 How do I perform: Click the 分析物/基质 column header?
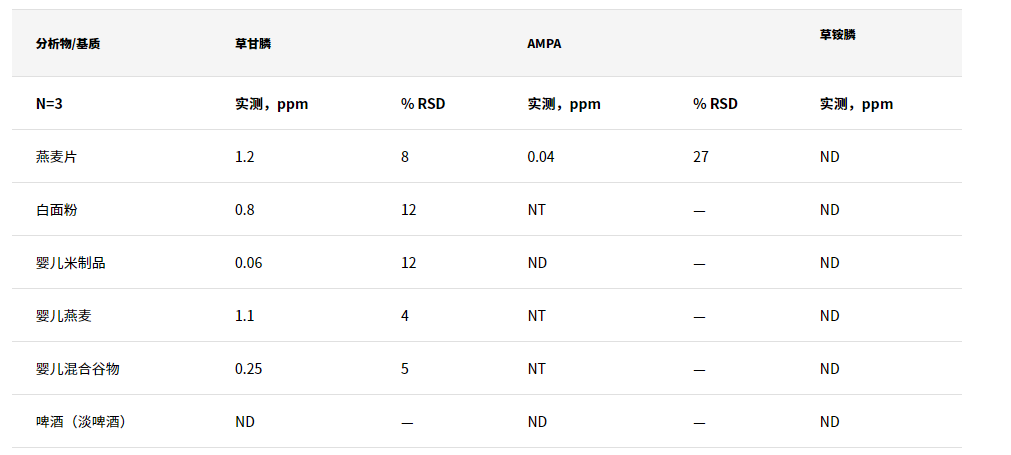(x=68, y=44)
